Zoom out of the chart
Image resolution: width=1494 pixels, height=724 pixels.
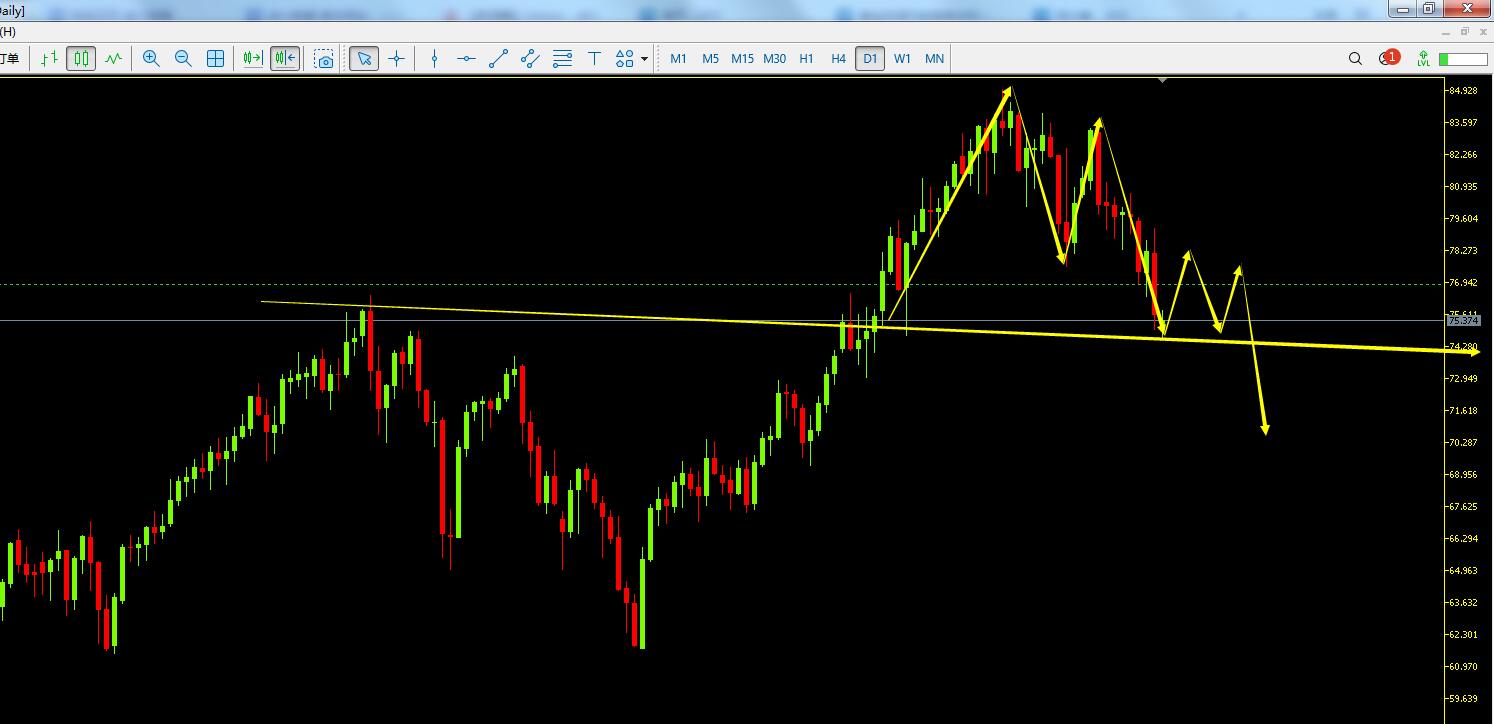(183, 59)
